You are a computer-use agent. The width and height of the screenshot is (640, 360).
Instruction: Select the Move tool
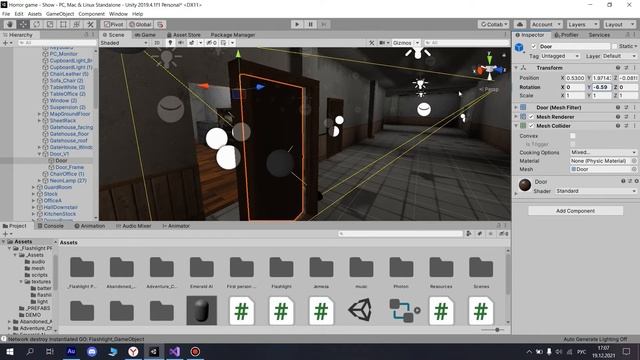(x=23, y=24)
